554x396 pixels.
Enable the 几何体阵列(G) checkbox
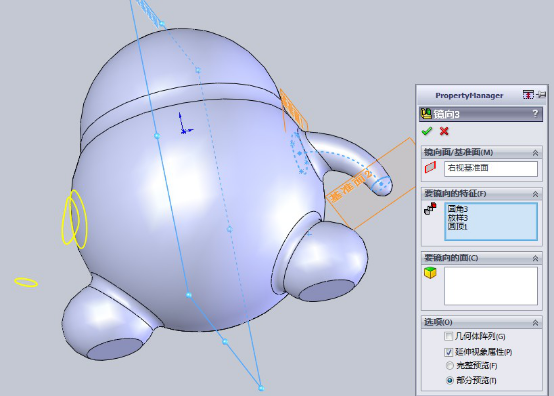pyautogui.click(x=448, y=336)
